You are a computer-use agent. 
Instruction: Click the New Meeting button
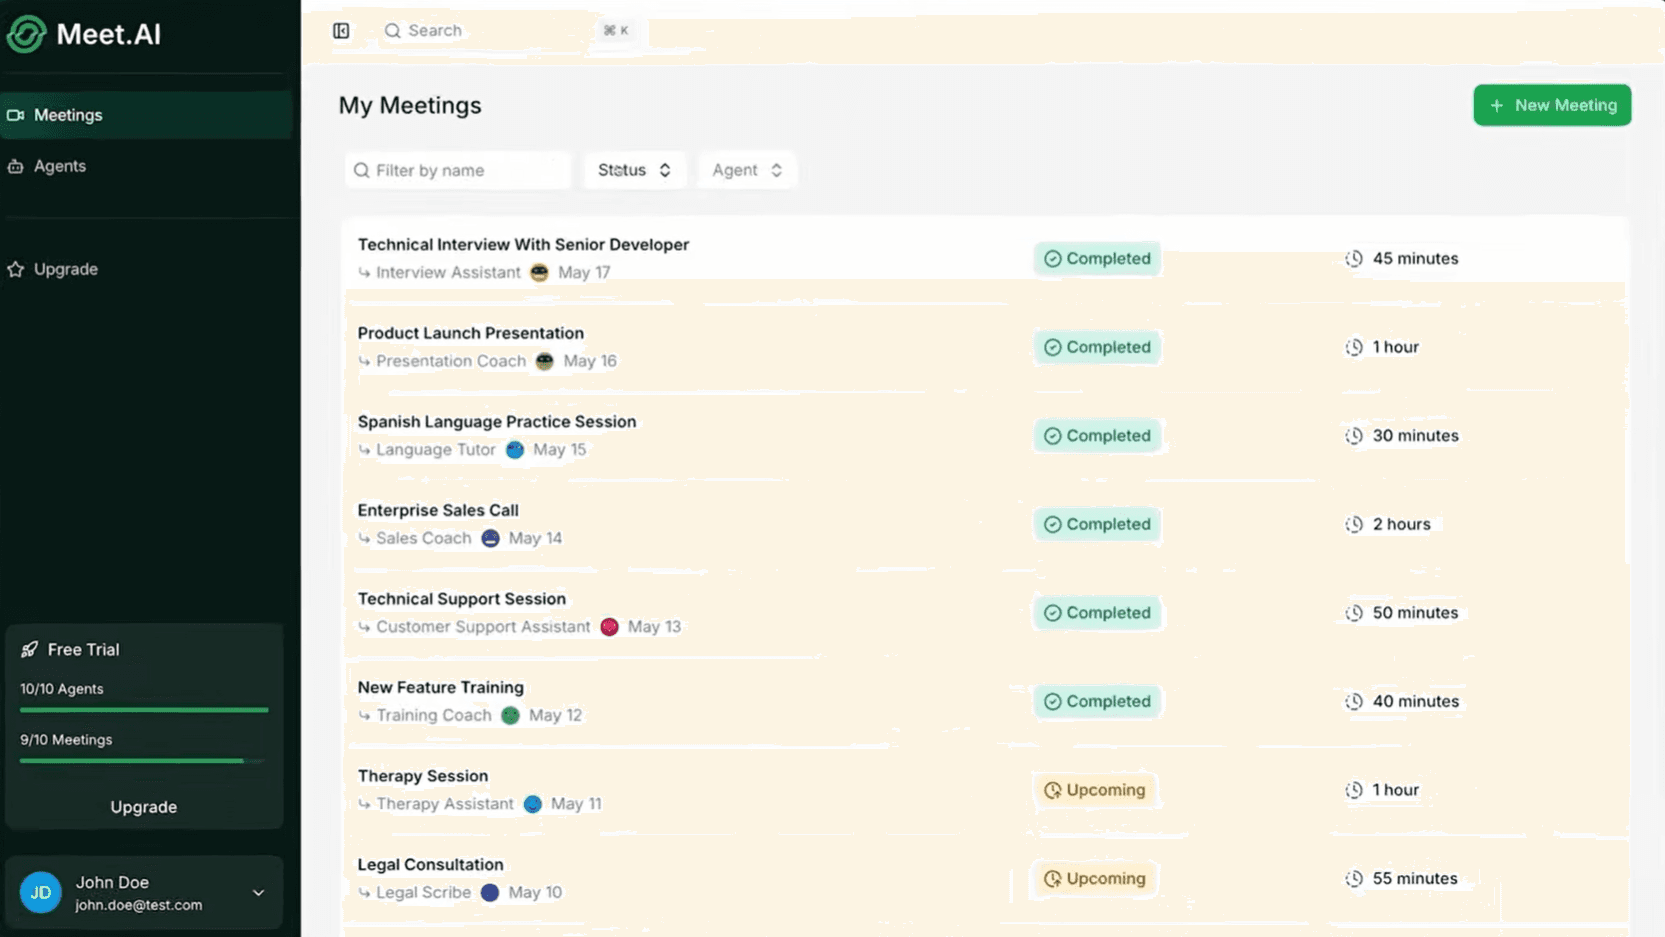pos(1552,105)
